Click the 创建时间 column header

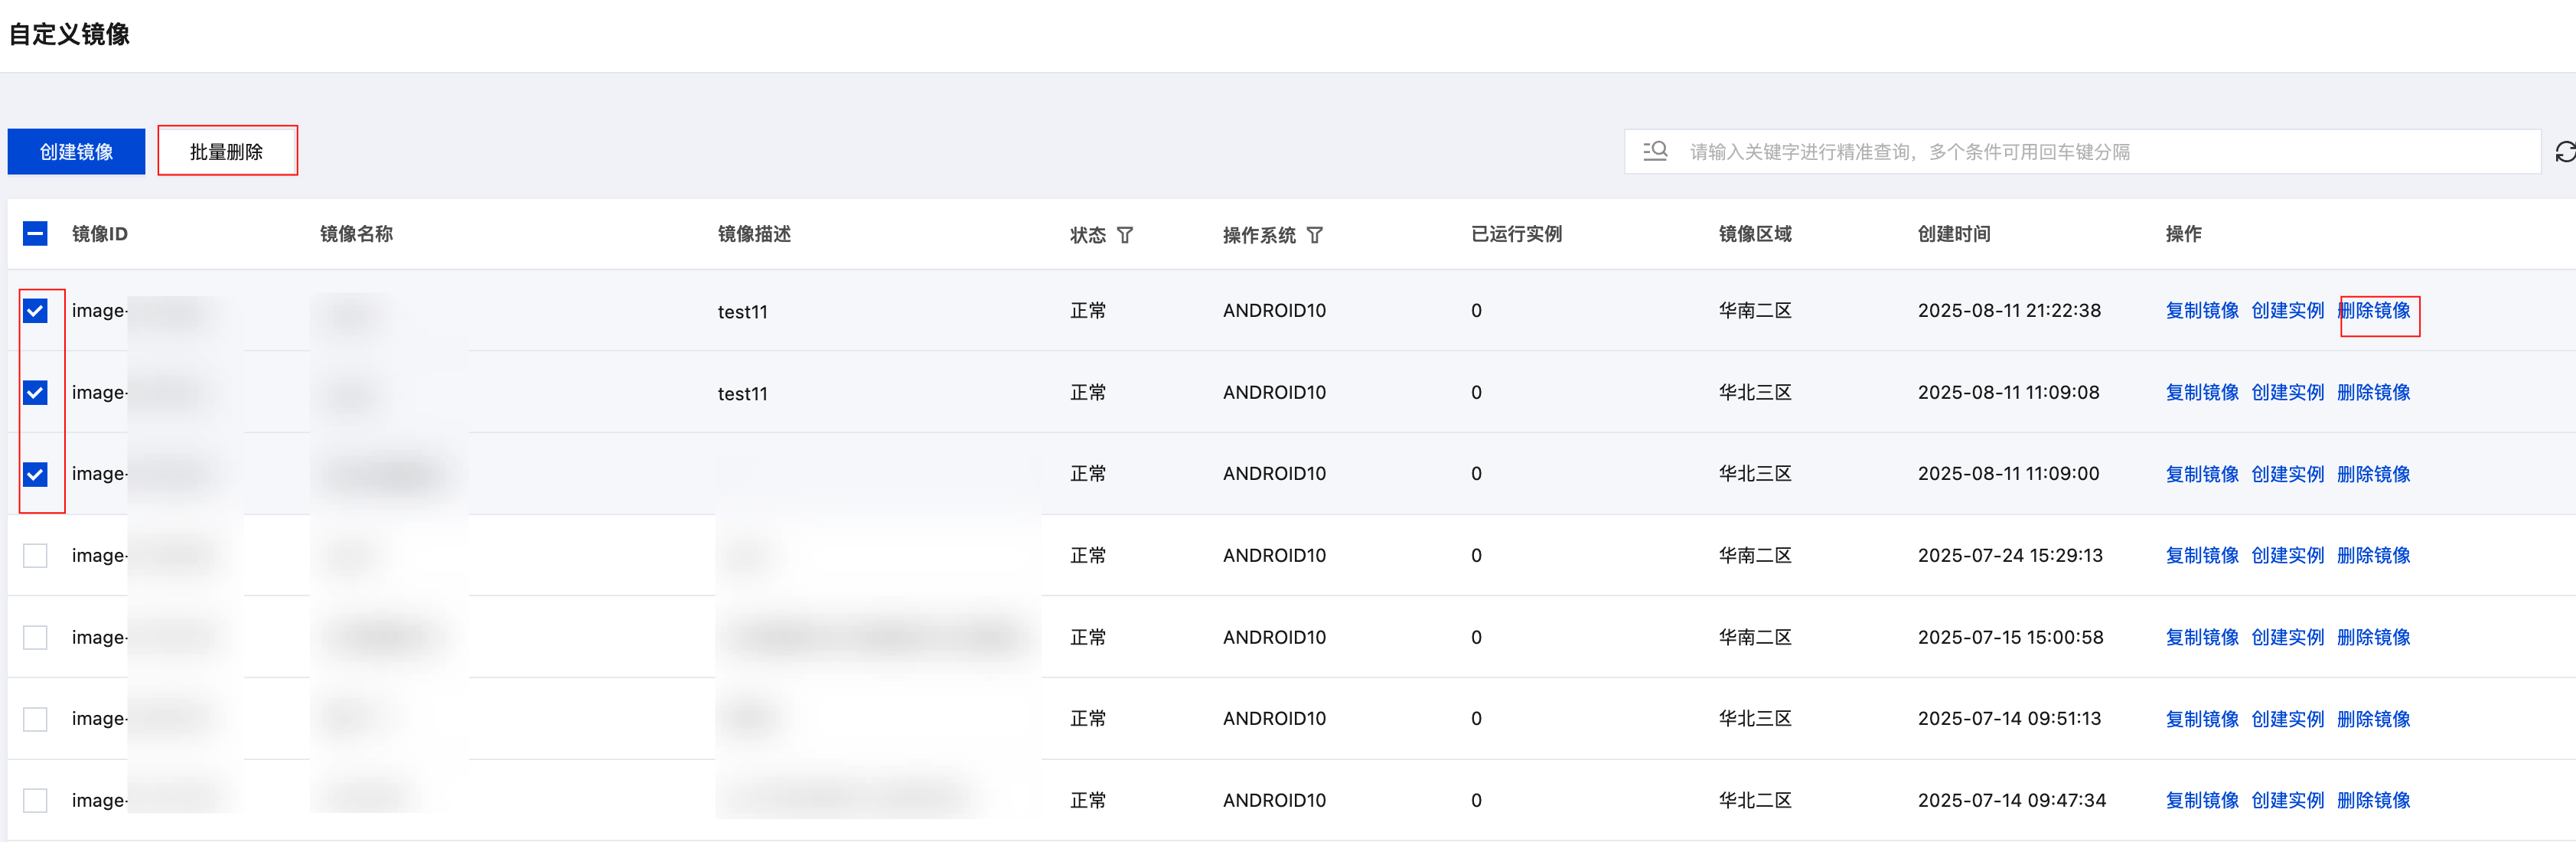click(x=1954, y=234)
